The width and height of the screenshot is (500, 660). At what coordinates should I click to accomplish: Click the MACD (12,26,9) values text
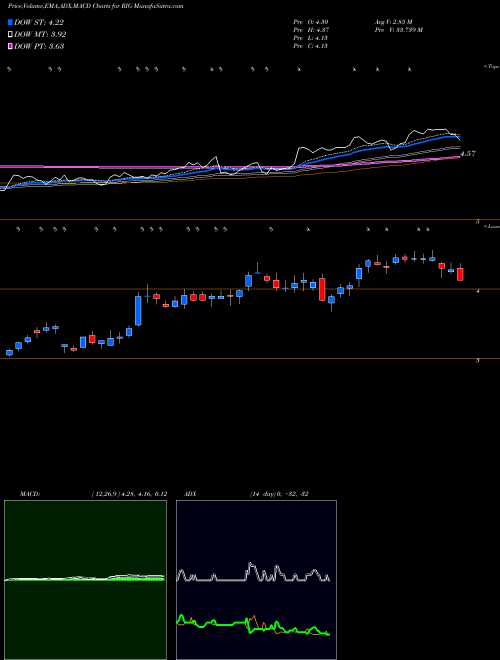pos(129,494)
